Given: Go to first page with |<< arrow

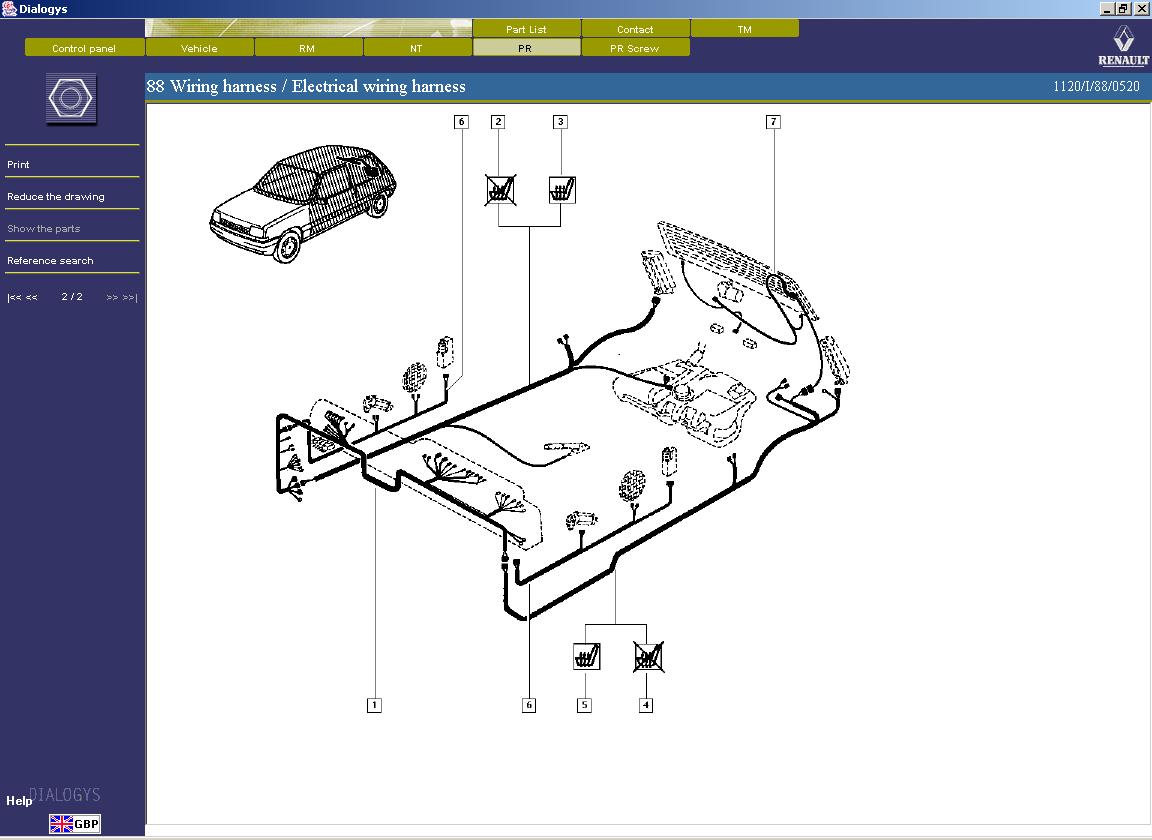Looking at the screenshot, I should point(14,297).
